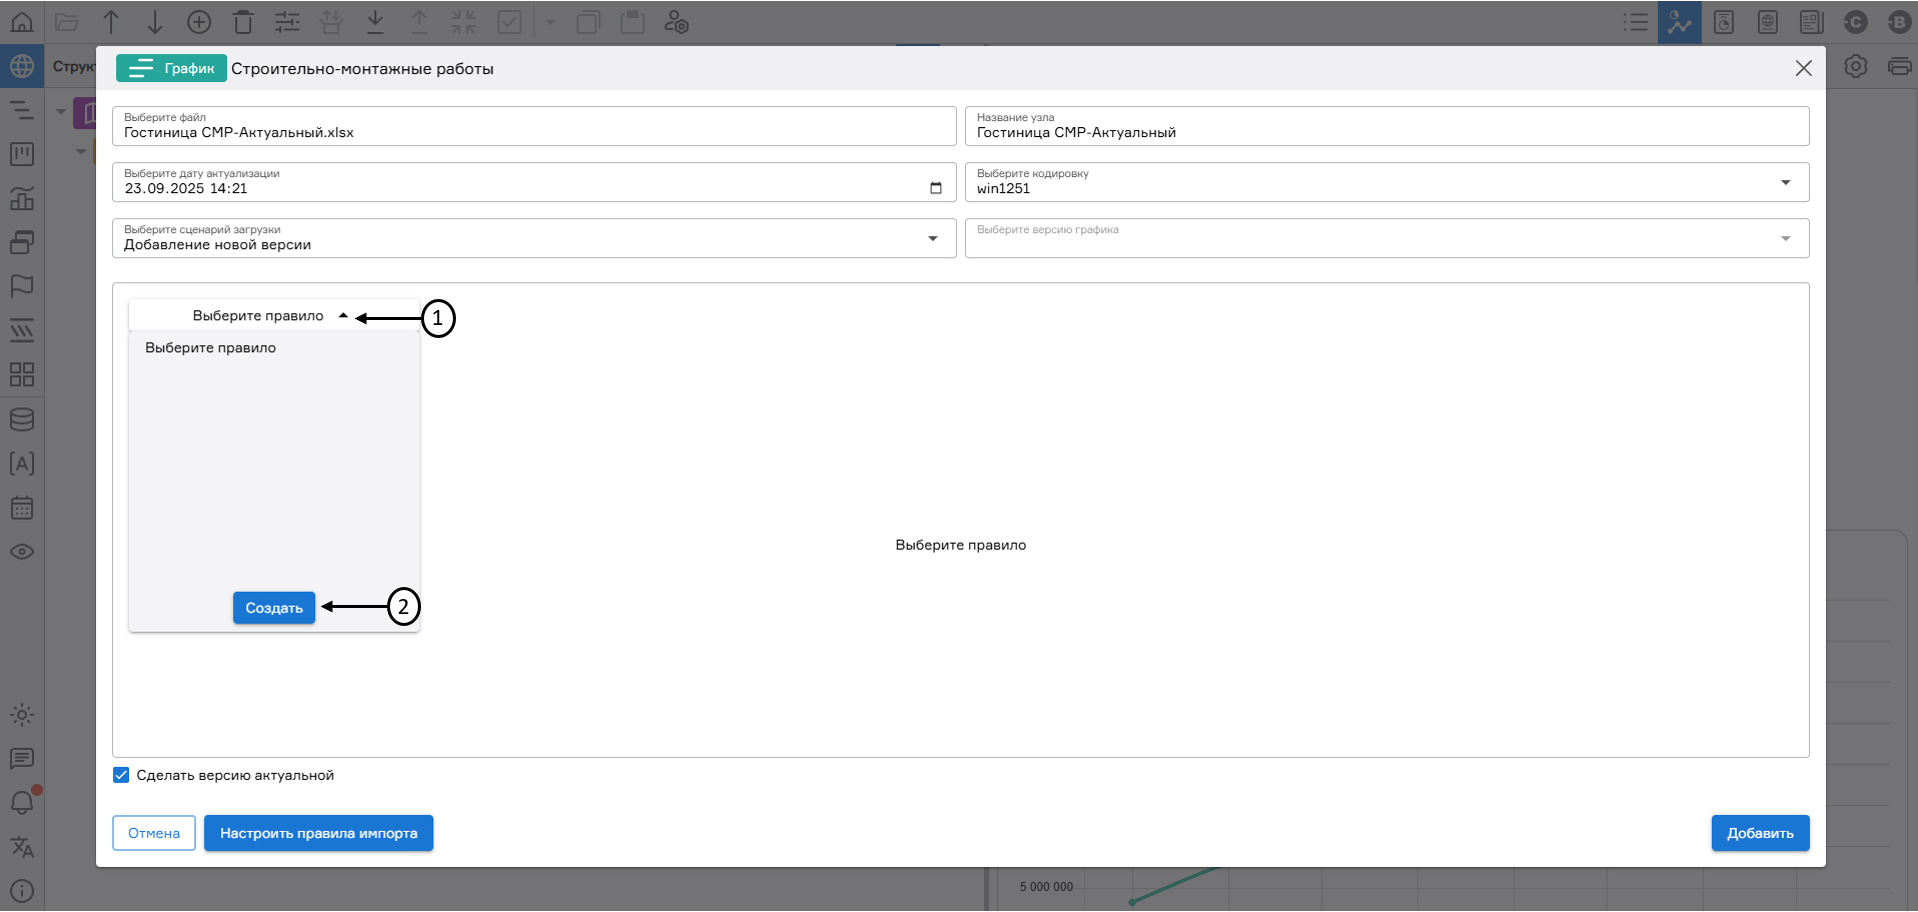Screen dimensions: 1918x912
Task: Click the eye visibility icon in sidebar
Action: tap(22, 551)
